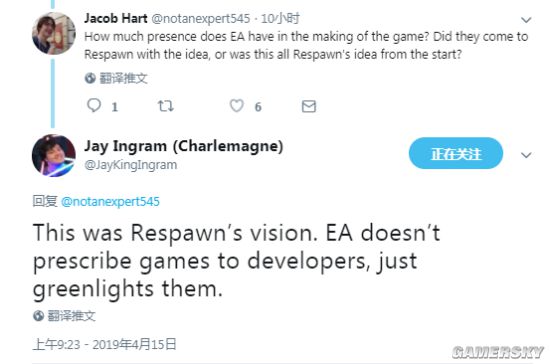Open Jacob Hart's profile picture
The width and height of the screenshot is (550, 364).
pos(54,34)
